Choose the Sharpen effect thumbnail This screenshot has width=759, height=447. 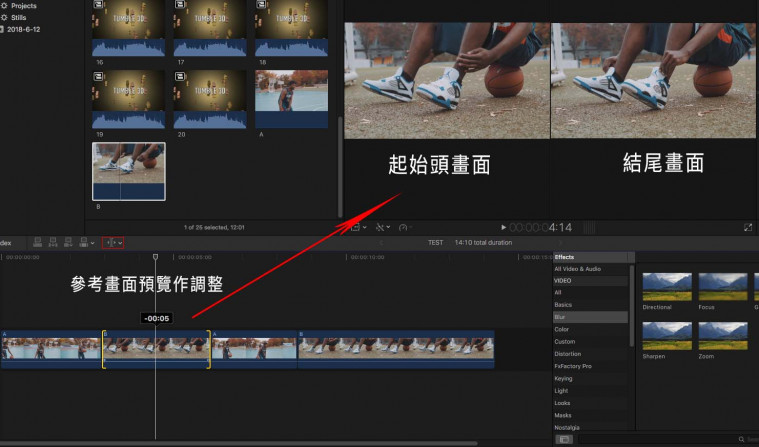[667, 336]
